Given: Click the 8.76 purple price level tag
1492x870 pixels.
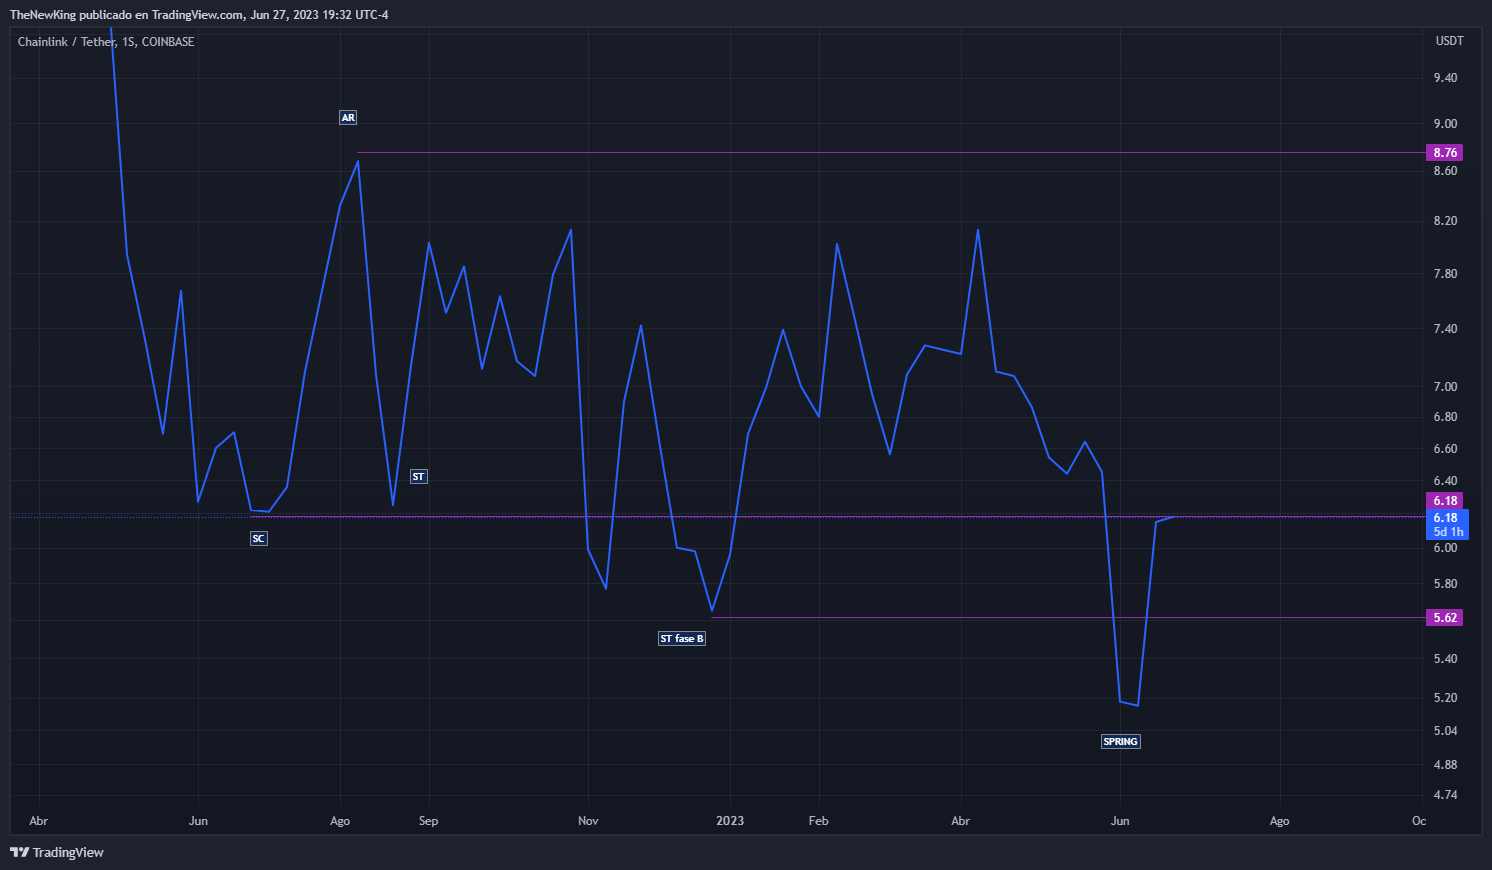Looking at the screenshot, I should [1445, 153].
